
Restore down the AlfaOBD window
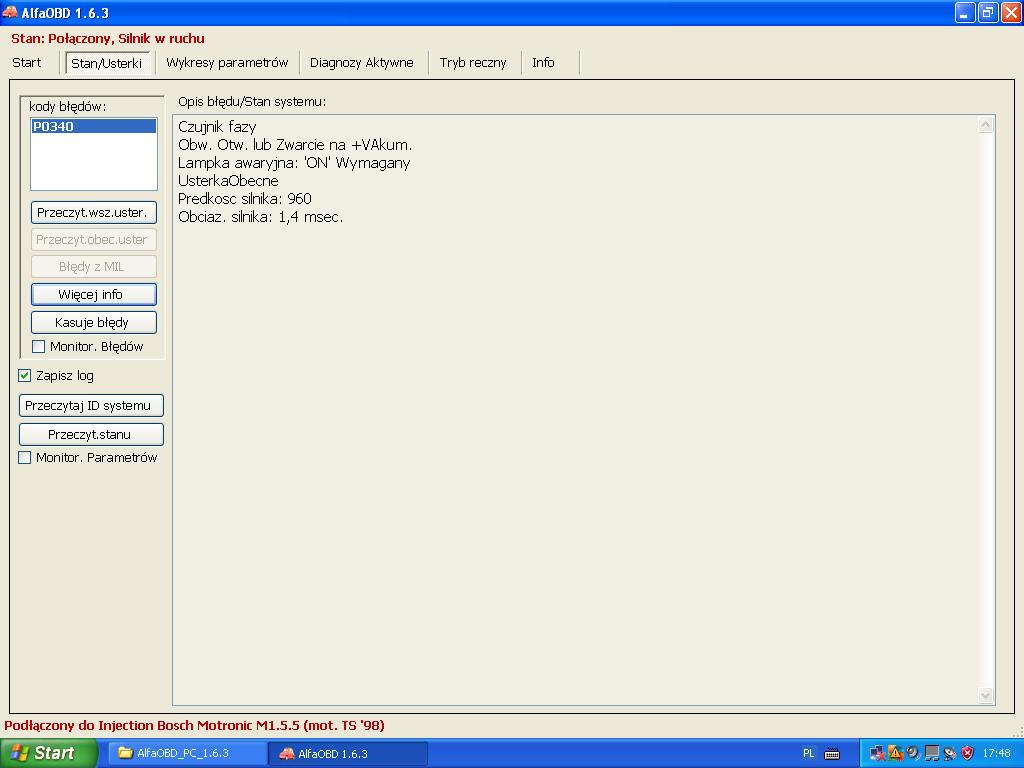click(x=988, y=12)
